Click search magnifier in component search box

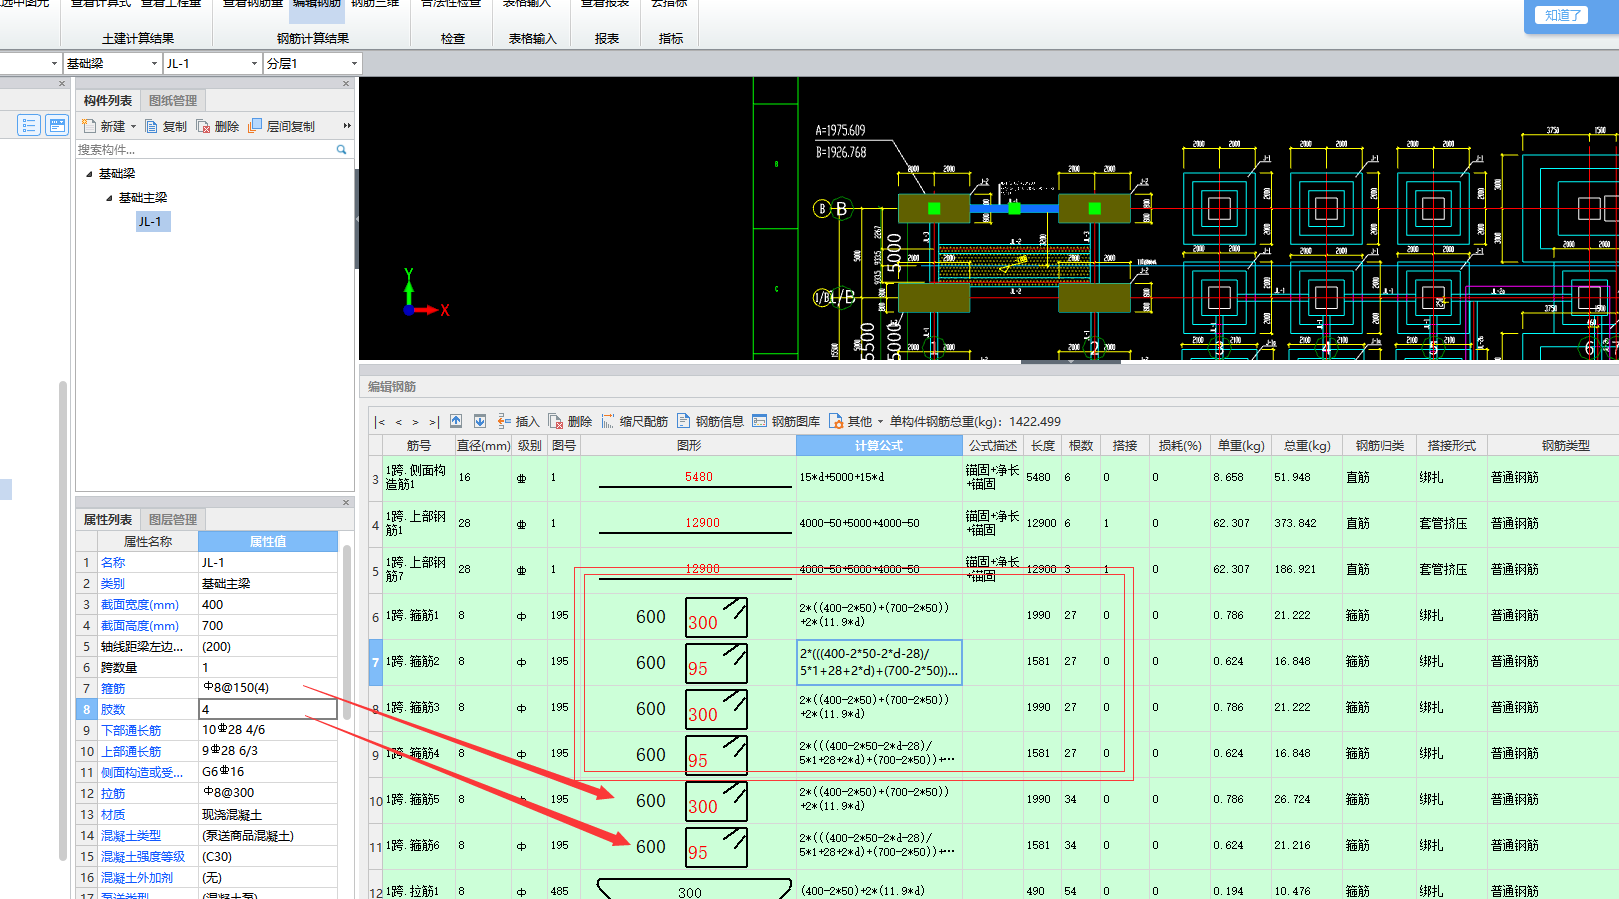(341, 150)
